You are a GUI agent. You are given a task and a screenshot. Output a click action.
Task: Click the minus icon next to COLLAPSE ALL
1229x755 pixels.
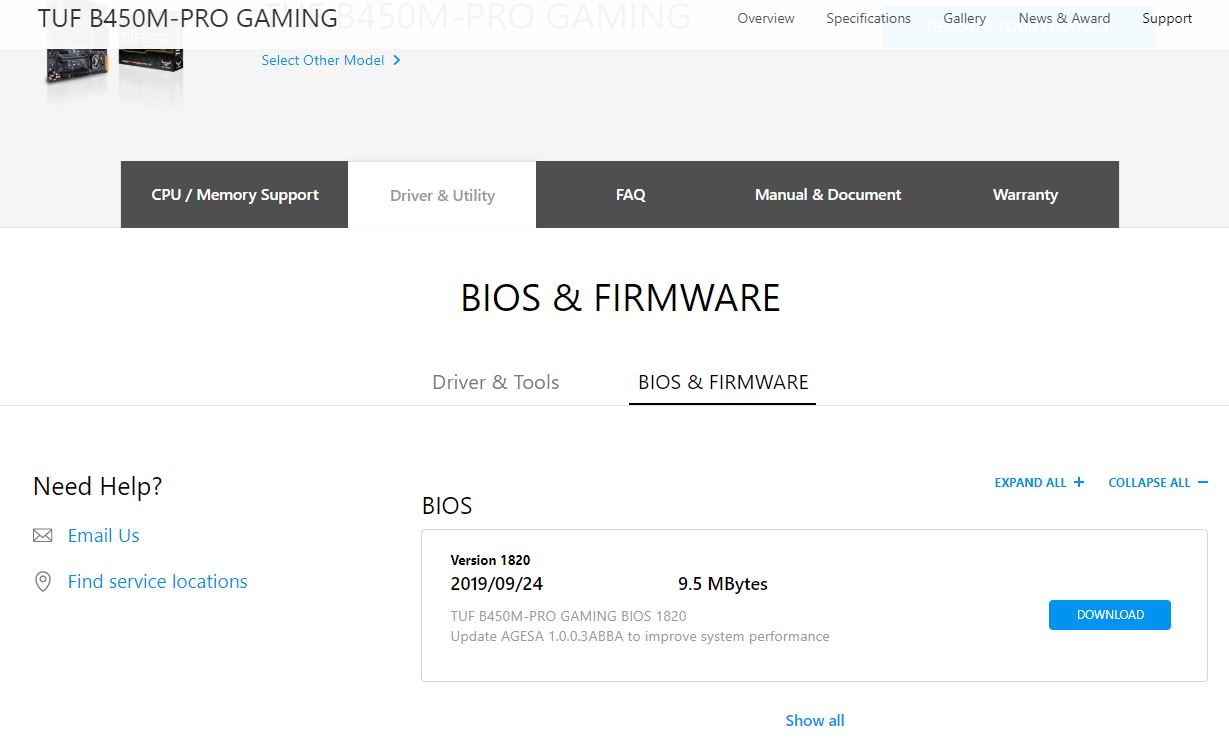(x=1203, y=482)
